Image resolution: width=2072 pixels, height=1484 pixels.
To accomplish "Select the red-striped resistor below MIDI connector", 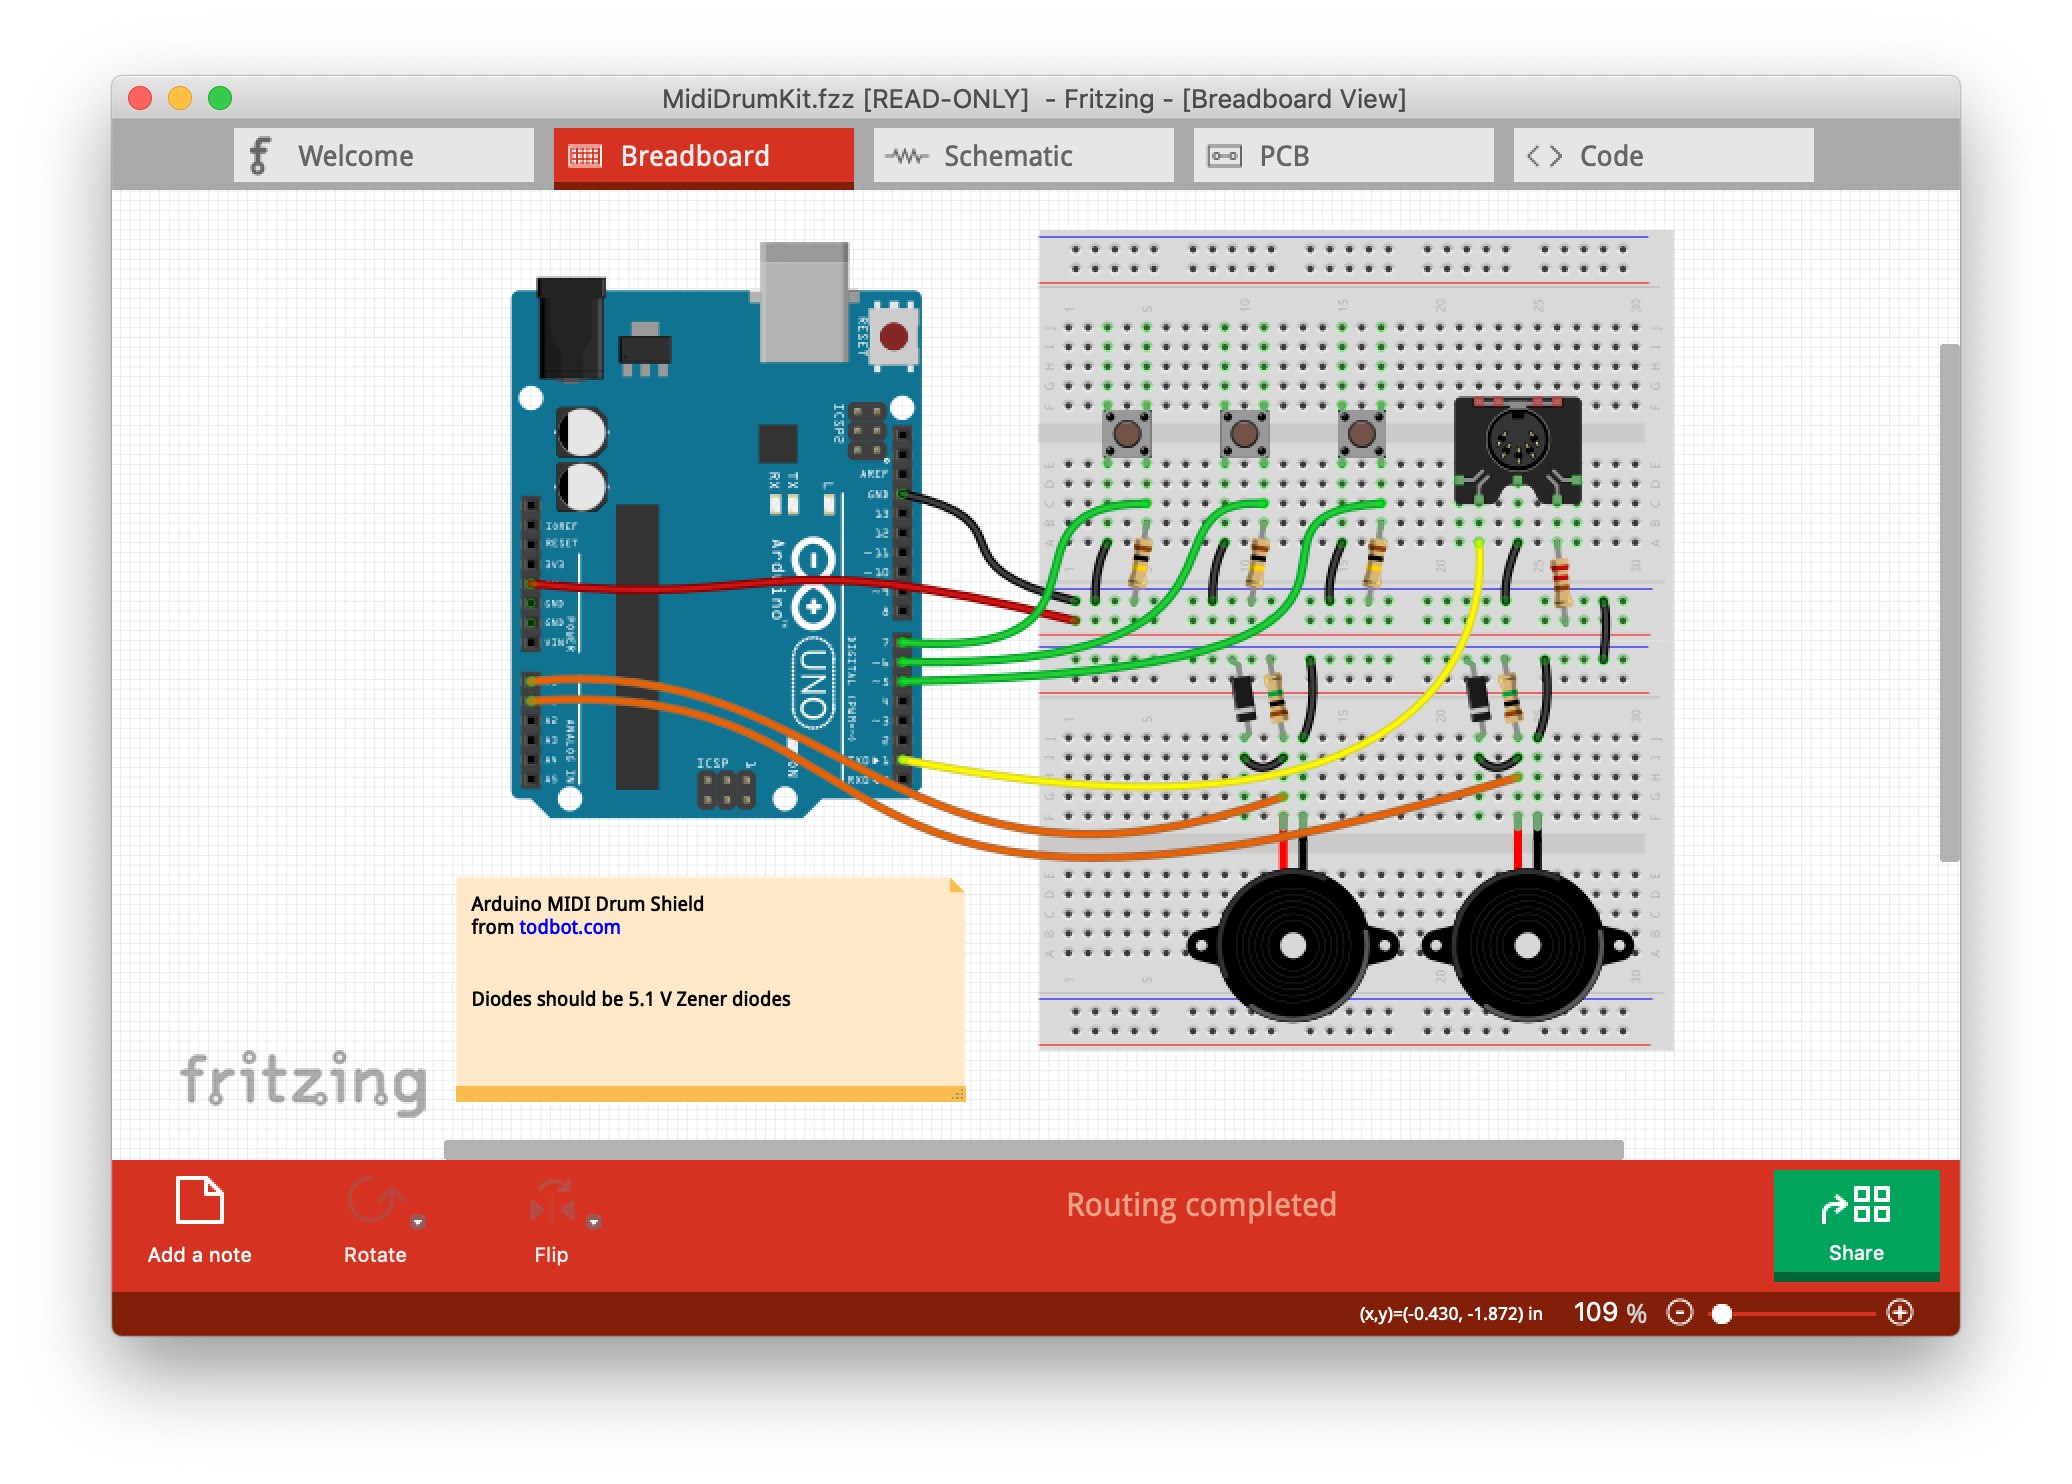I will [1561, 582].
